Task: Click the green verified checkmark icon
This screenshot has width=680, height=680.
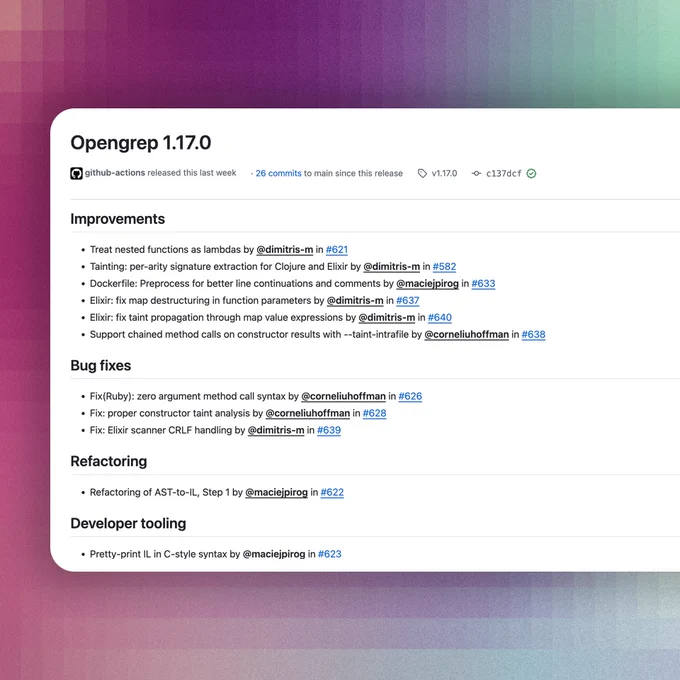Action: coord(531,173)
